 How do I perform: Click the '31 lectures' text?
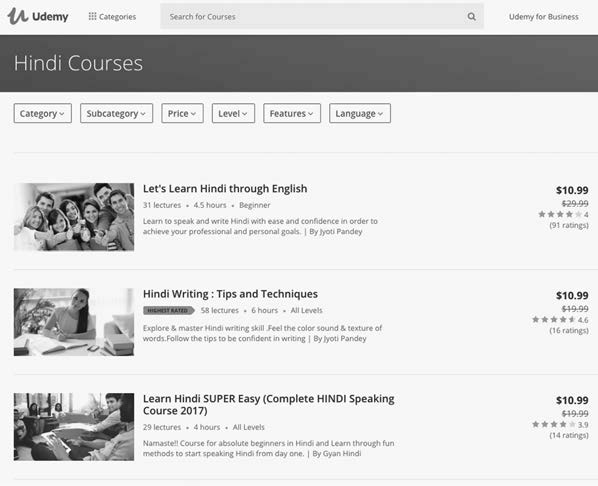pyautogui.click(x=162, y=205)
